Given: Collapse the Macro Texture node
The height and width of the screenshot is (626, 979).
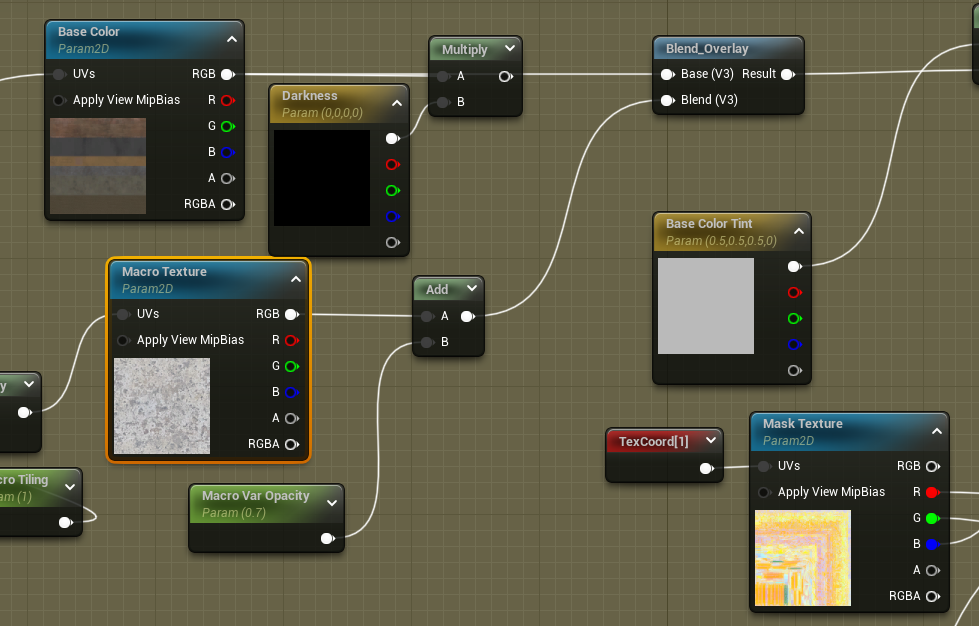Looking at the screenshot, I should (x=296, y=280).
